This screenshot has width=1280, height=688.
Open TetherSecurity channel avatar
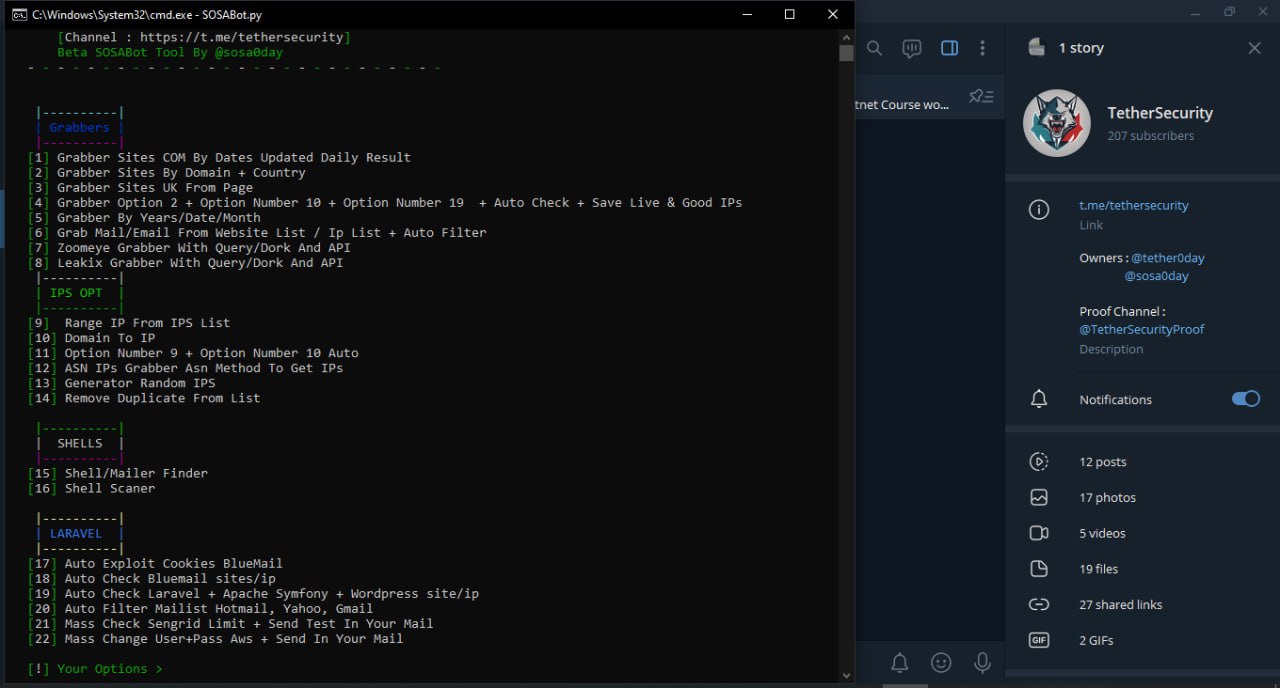1056,123
